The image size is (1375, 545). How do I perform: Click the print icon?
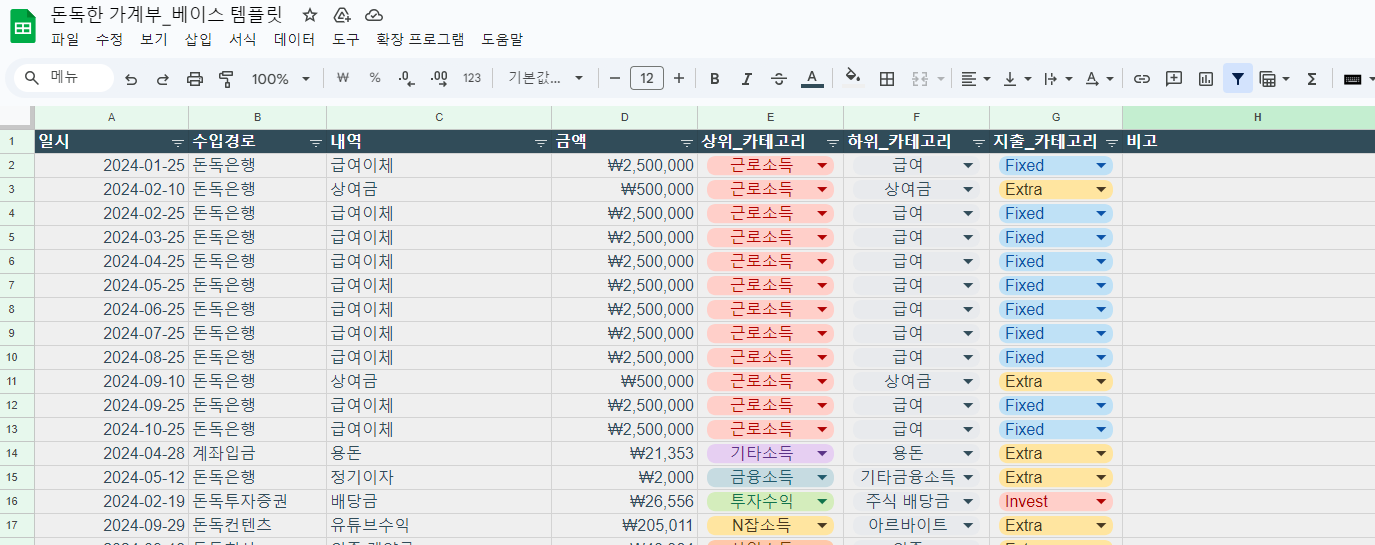pos(195,79)
